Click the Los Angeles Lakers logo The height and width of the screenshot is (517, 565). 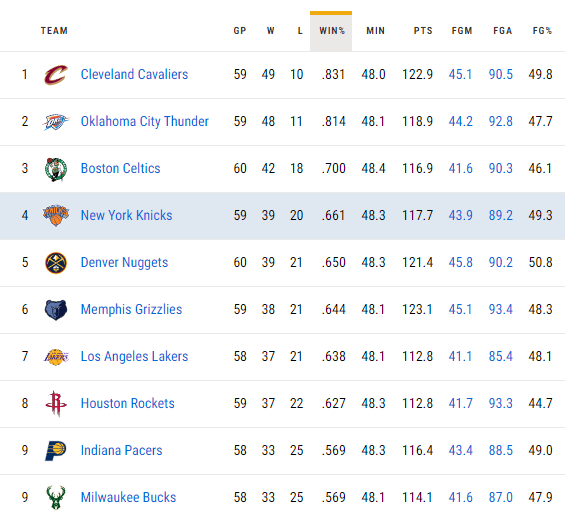click(x=56, y=357)
